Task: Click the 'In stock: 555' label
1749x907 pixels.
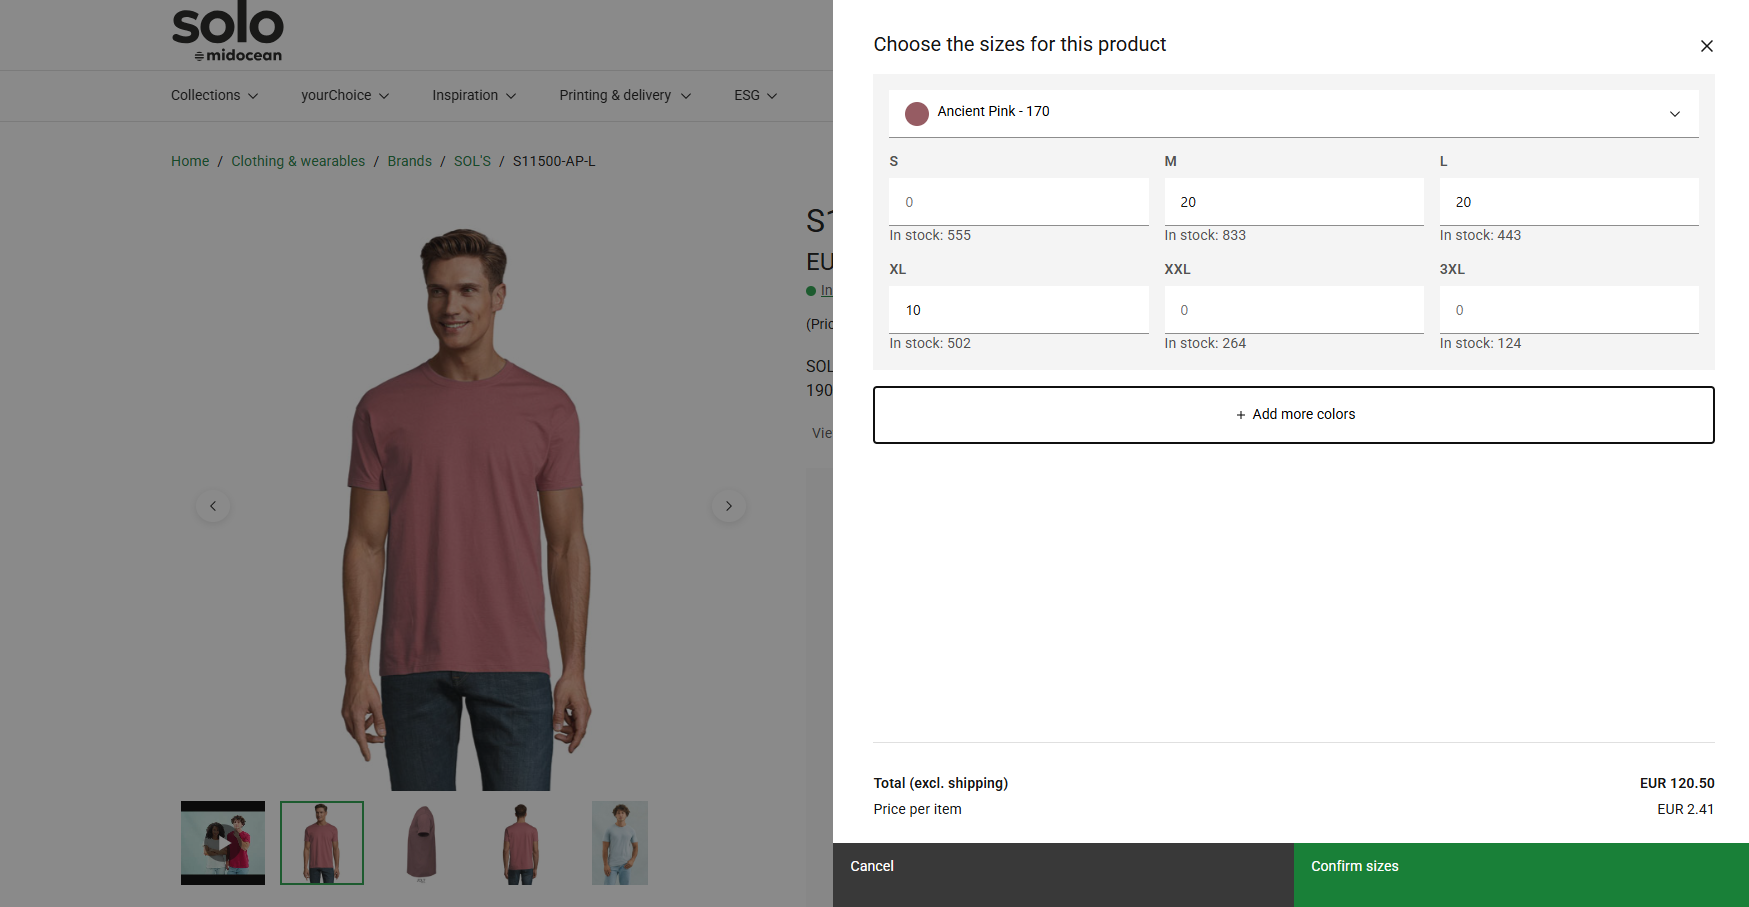Action: click(930, 236)
